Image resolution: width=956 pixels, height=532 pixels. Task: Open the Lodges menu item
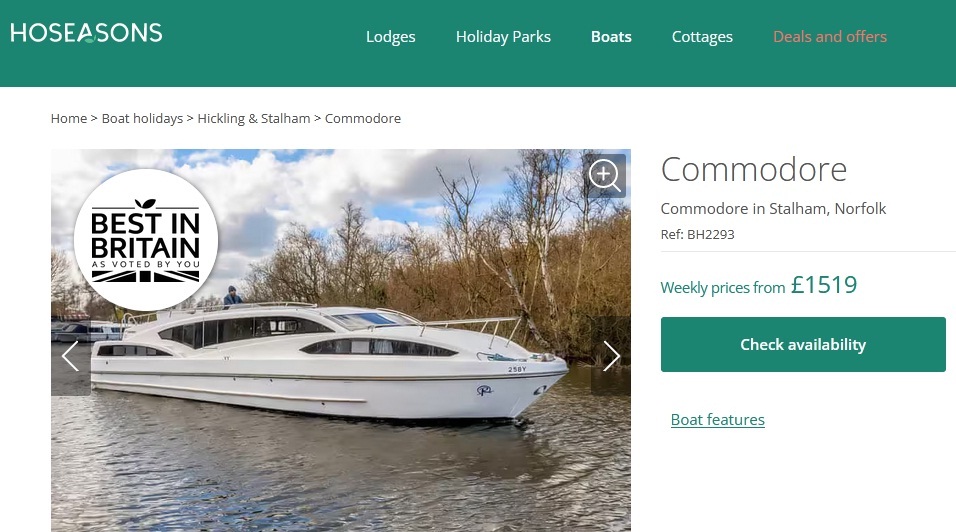(390, 37)
